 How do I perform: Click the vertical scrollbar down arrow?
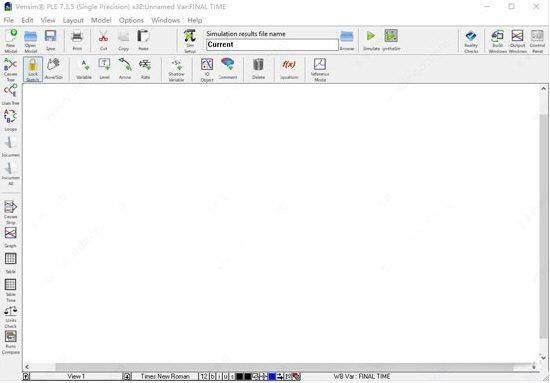pos(543,357)
